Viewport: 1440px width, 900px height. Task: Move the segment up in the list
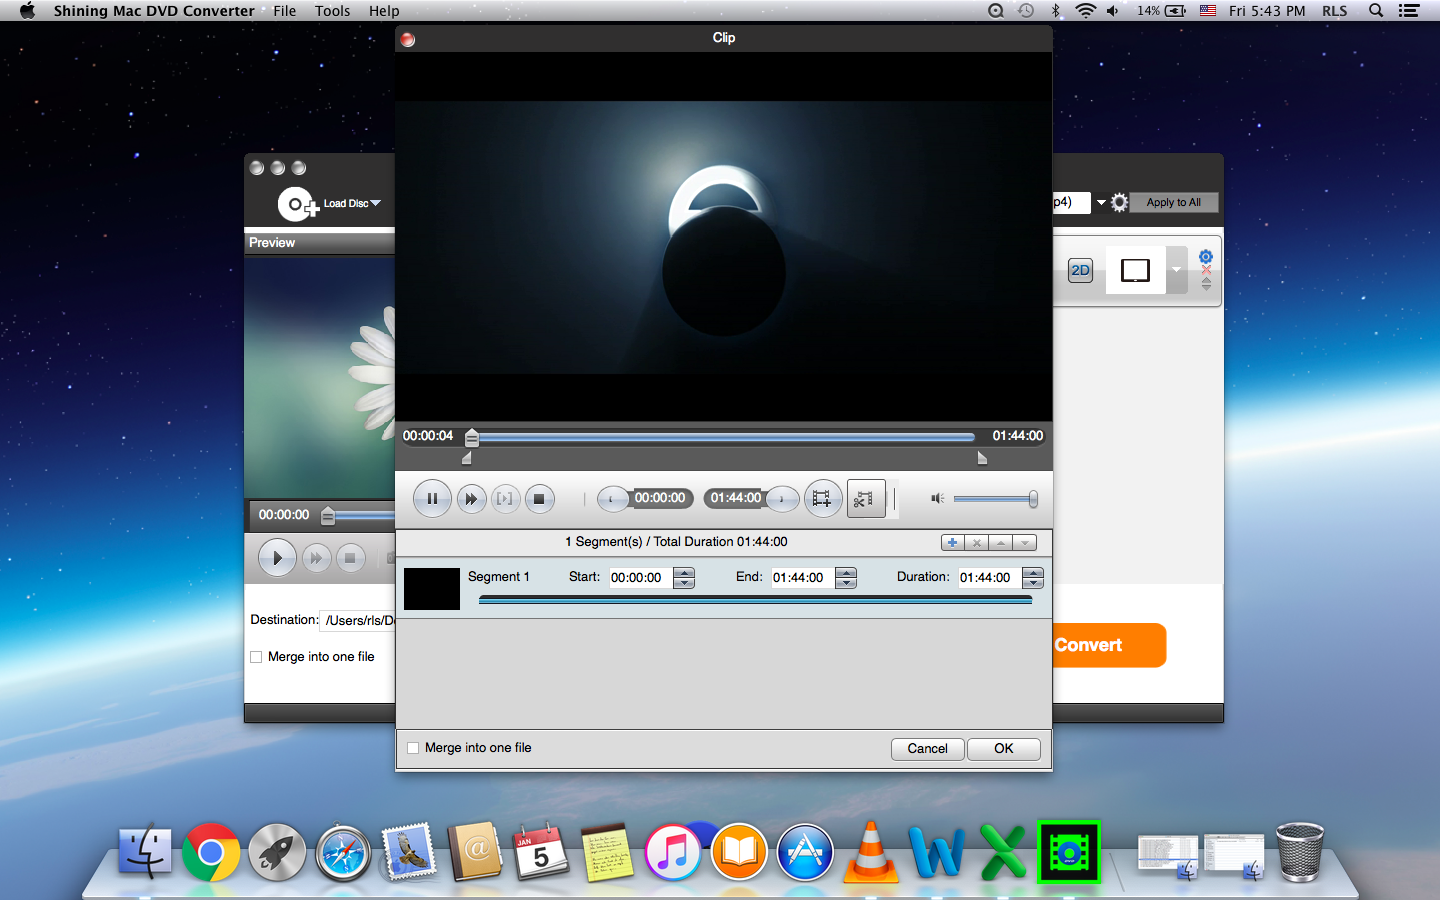pos(1001,542)
